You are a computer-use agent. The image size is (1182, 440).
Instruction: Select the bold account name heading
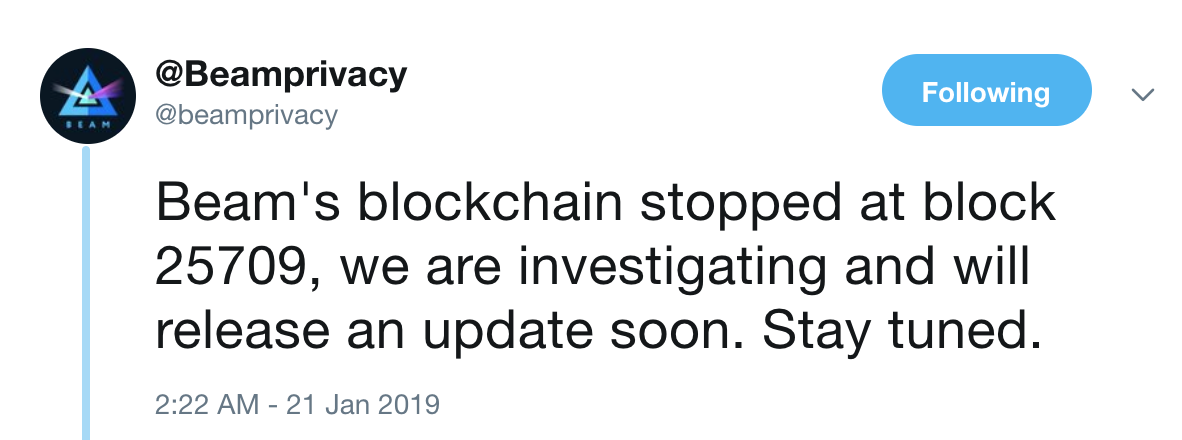281,75
